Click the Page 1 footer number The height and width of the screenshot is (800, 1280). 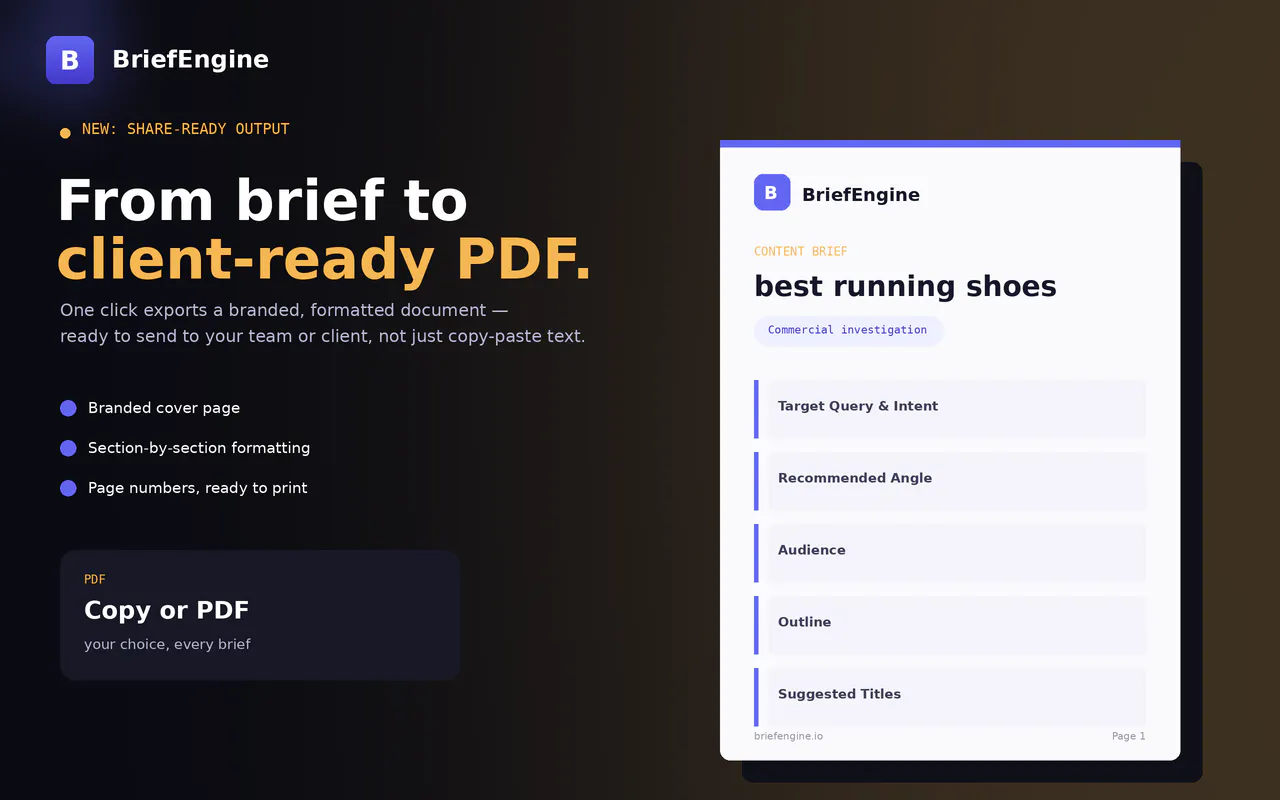point(1129,736)
